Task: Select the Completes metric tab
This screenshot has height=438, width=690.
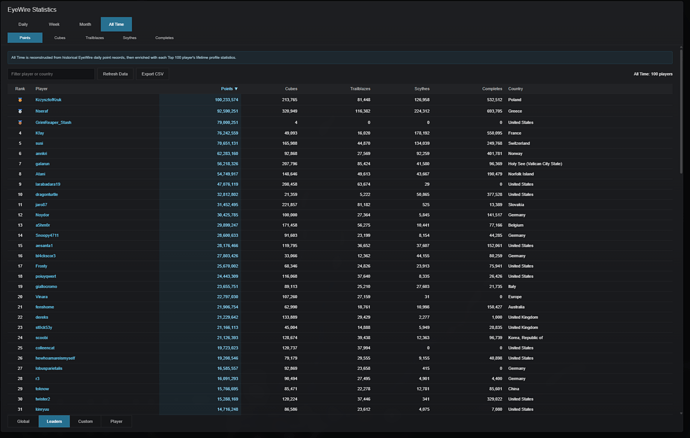Action: click(164, 38)
